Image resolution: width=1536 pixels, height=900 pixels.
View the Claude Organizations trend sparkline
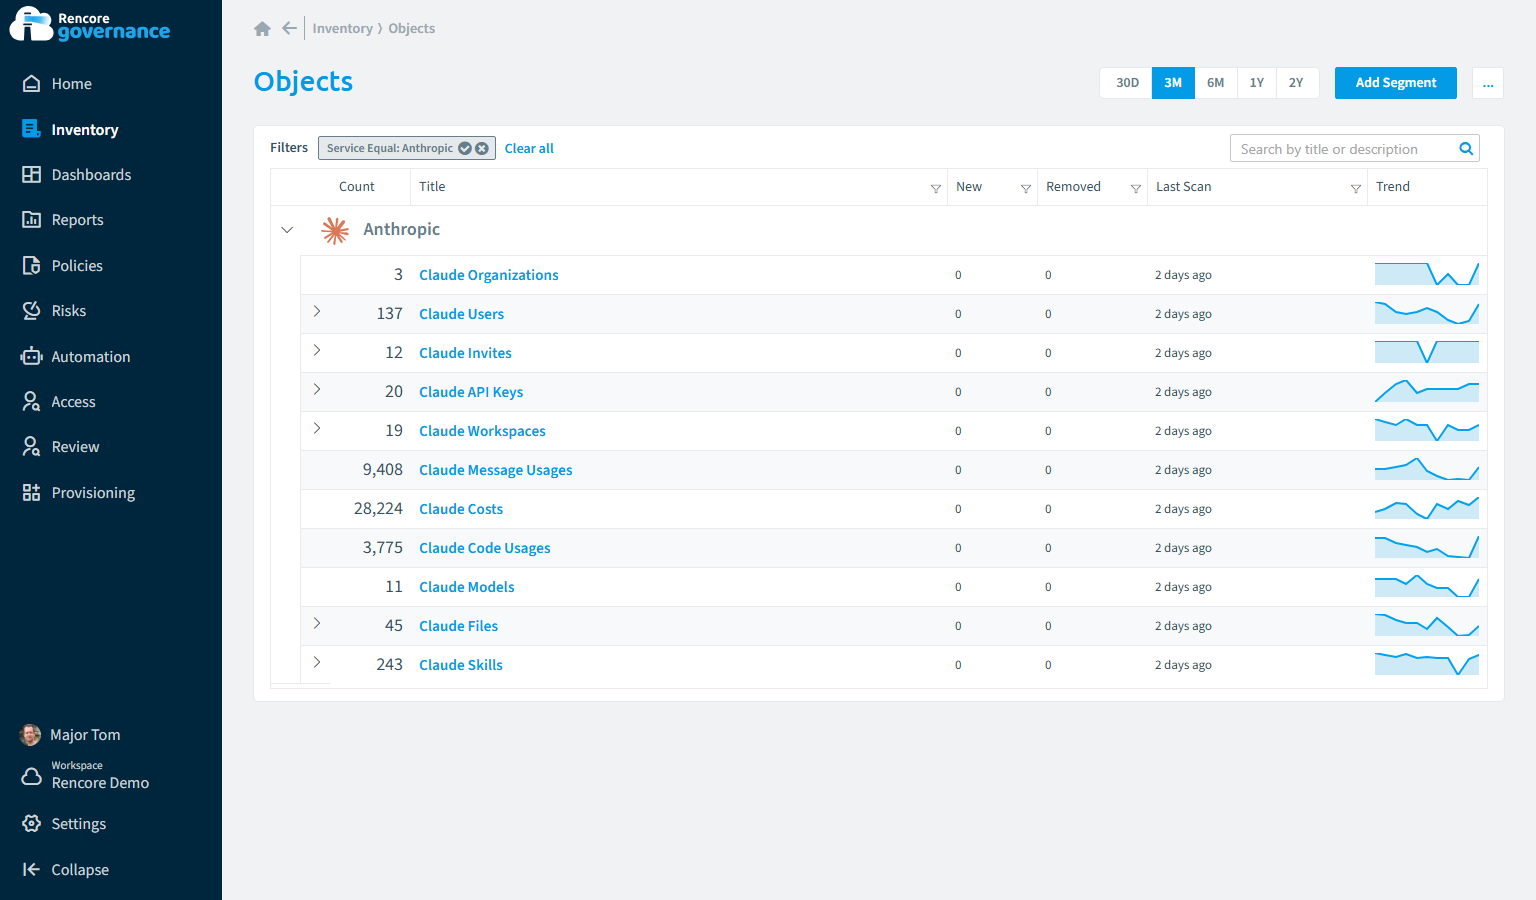[1427, 274]
